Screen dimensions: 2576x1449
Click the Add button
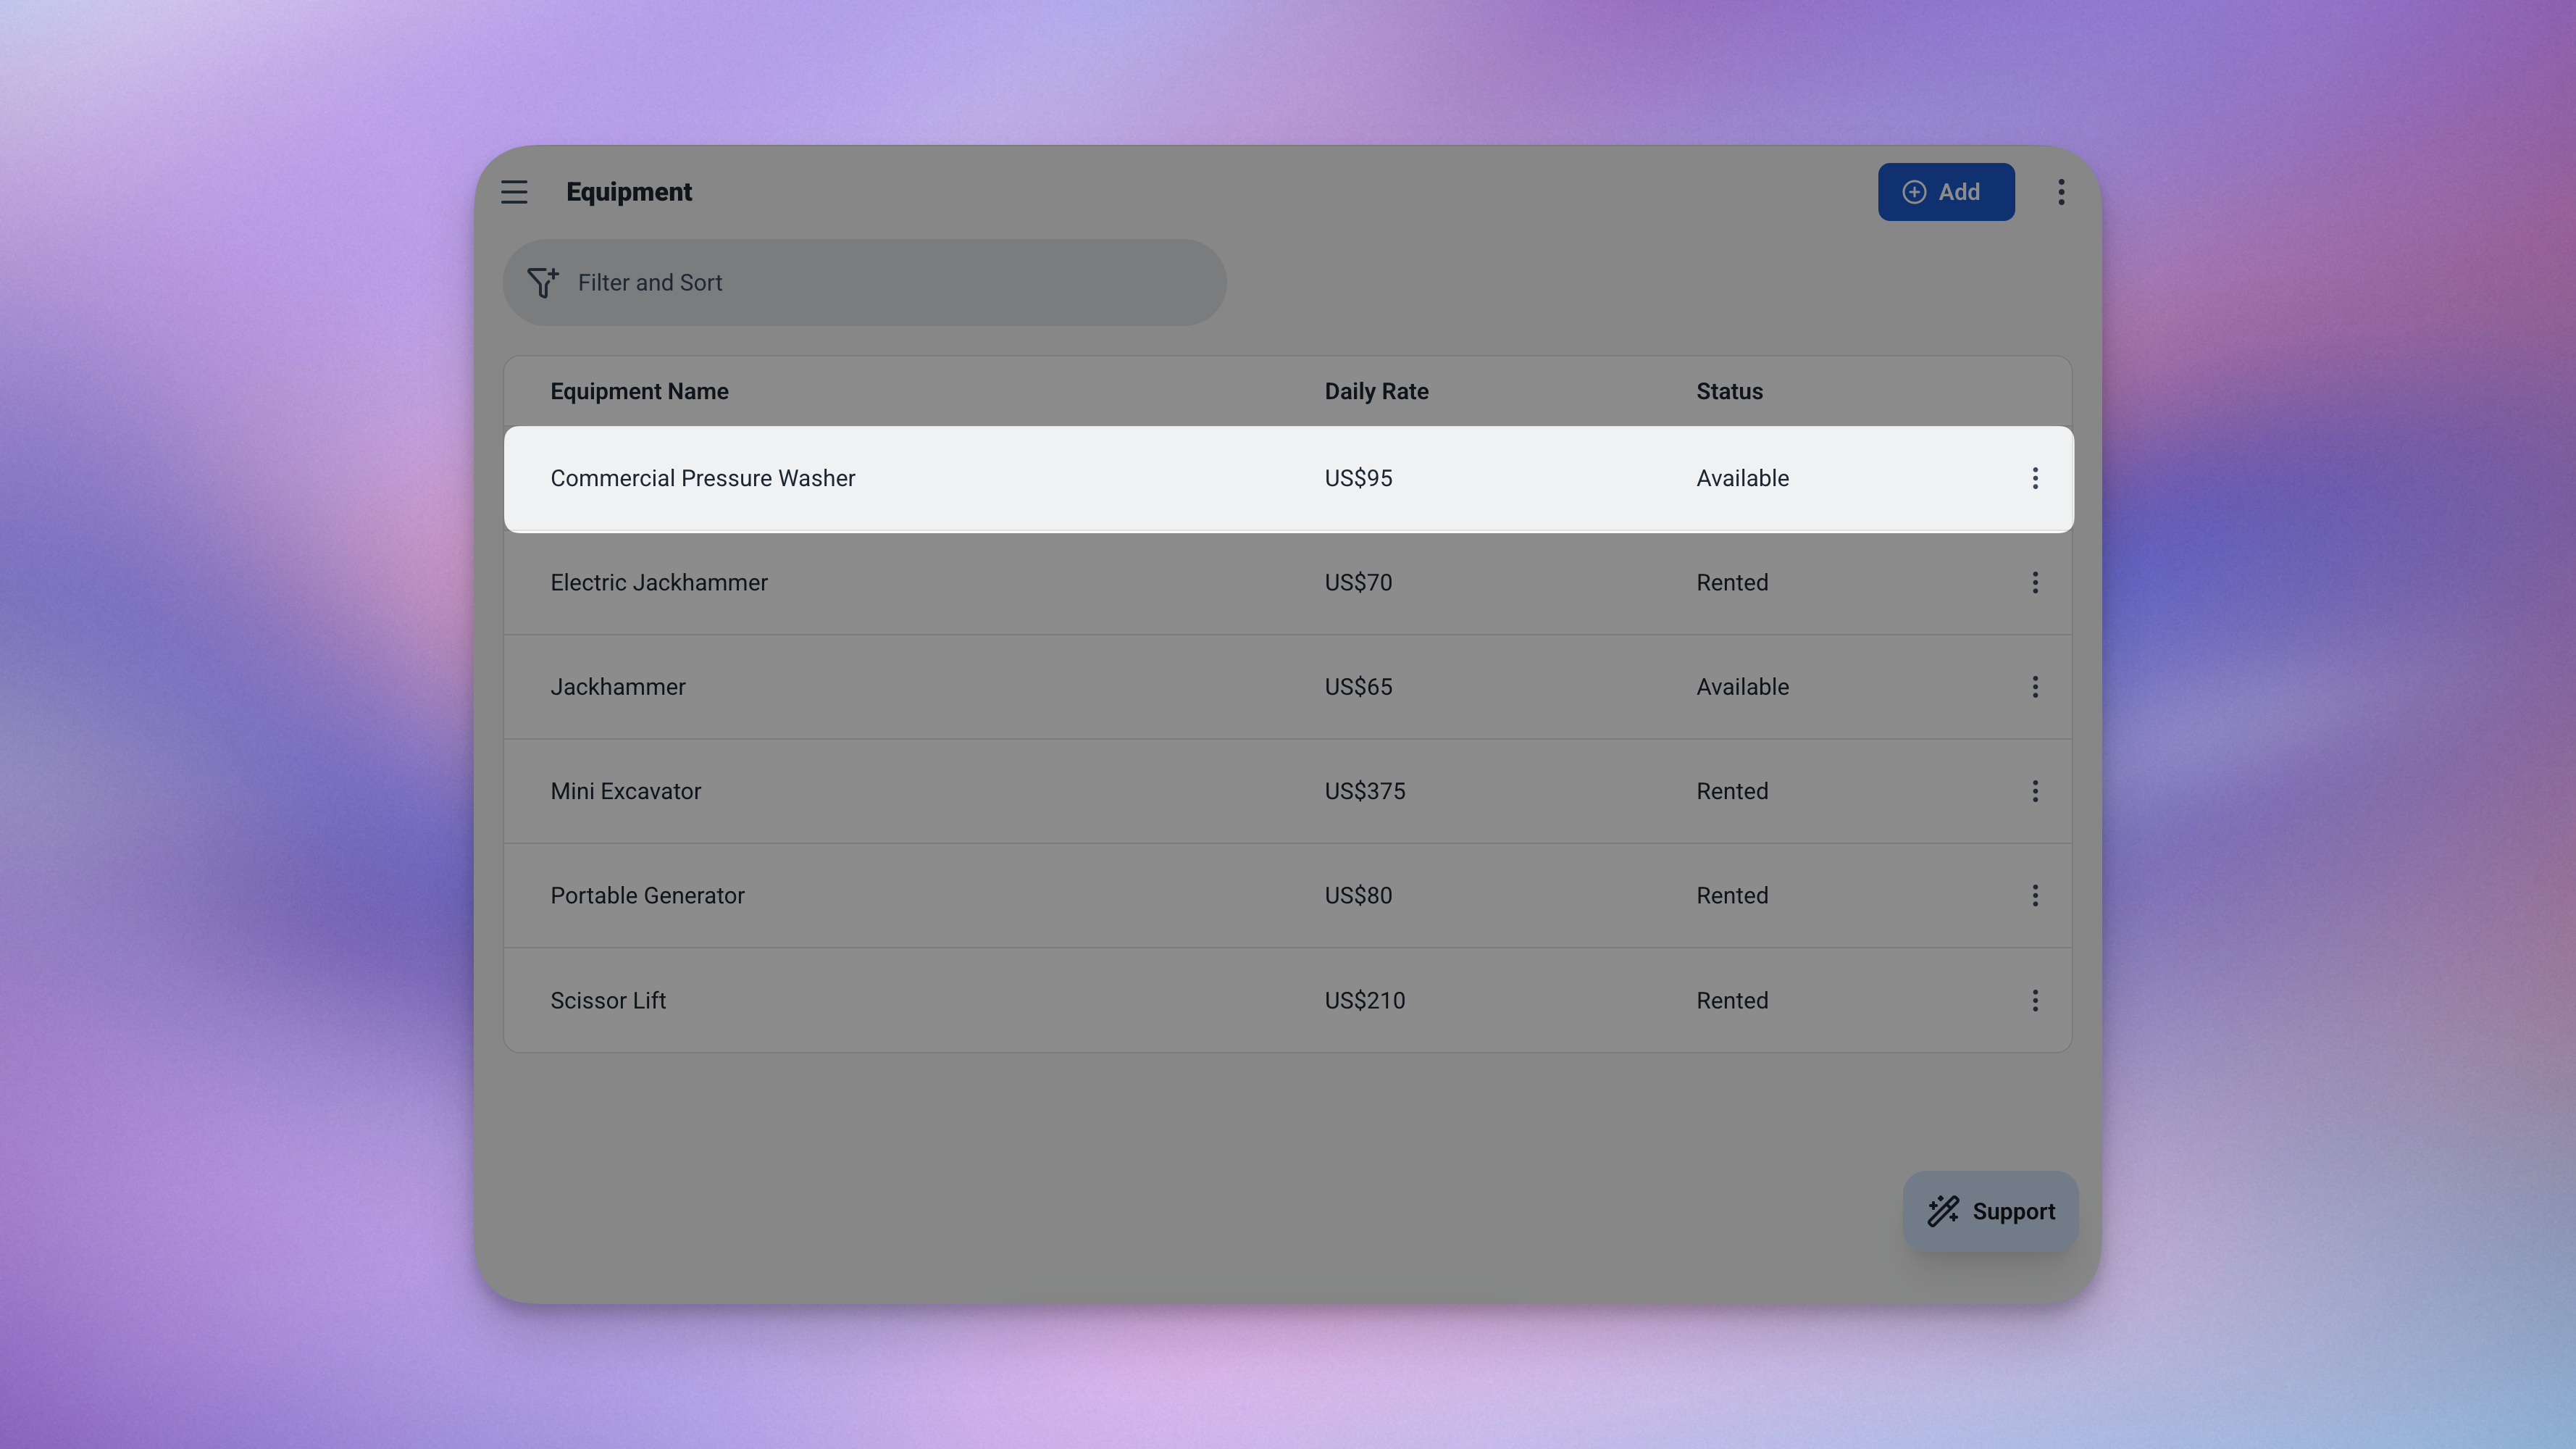point(1946,191)
